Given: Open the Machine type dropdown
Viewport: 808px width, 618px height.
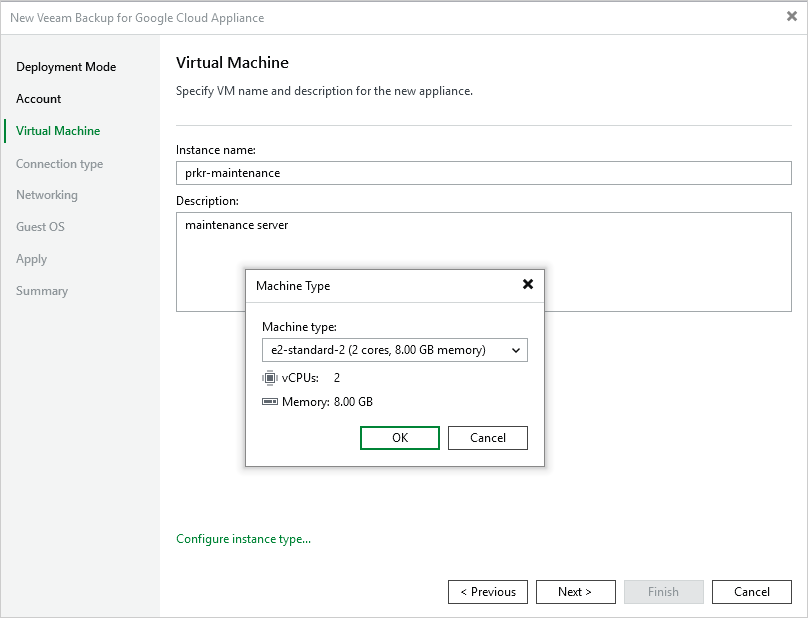Looking at the screenshot, I should click(x=395, y=350).
